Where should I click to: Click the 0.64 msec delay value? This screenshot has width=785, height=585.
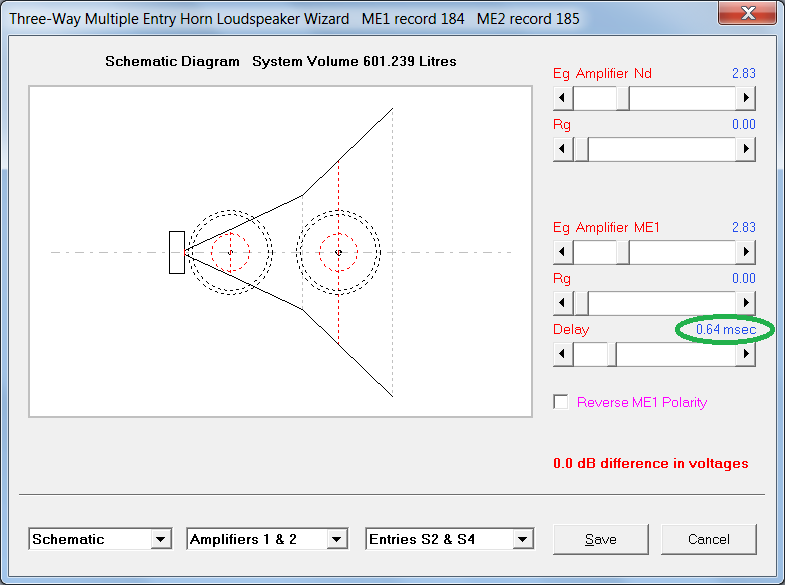726,329
